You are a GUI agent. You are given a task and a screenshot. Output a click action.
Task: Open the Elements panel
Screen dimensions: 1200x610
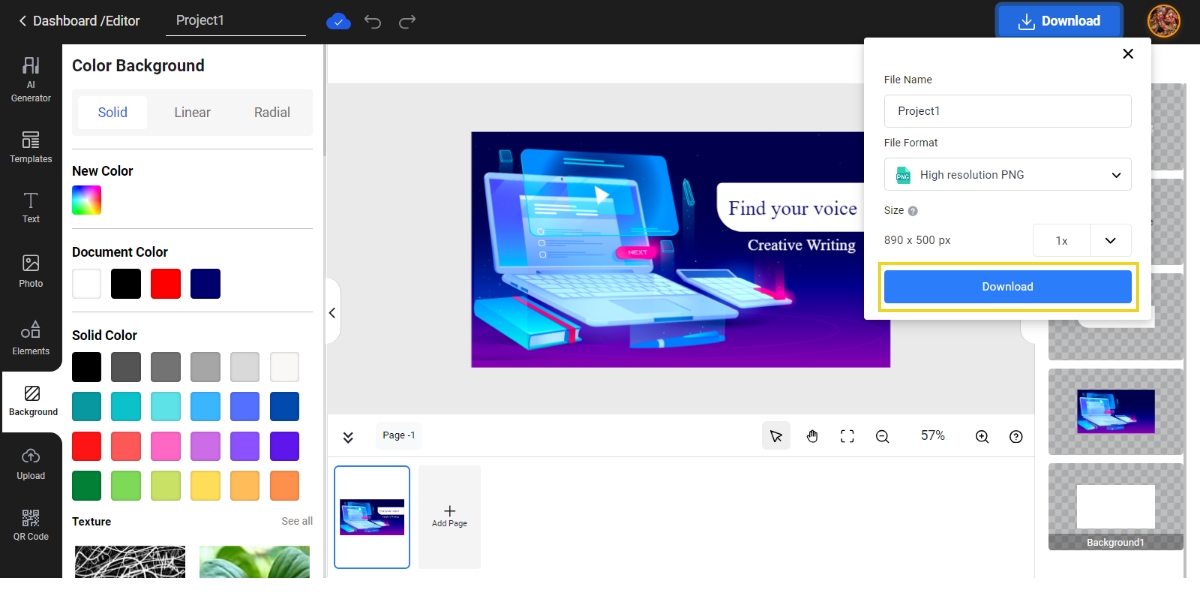click(31, 338)
